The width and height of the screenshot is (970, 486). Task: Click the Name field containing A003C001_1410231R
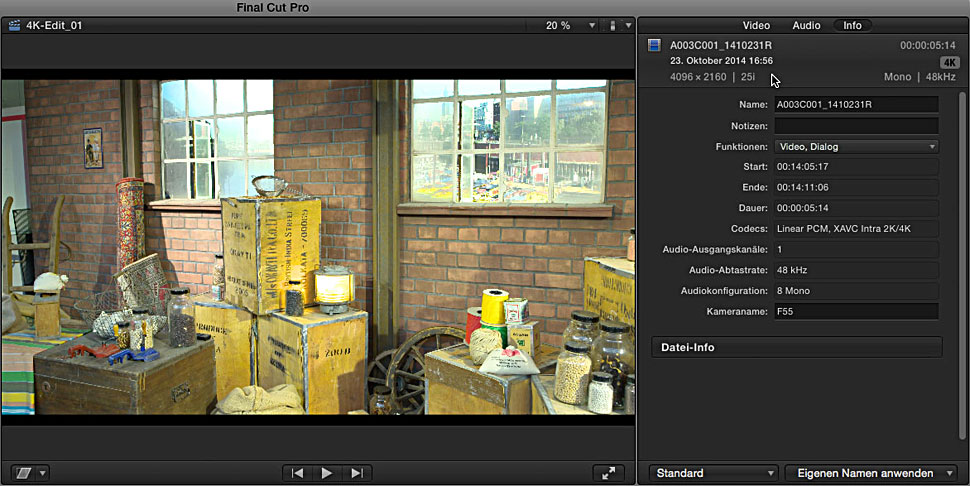coord(856,104)
